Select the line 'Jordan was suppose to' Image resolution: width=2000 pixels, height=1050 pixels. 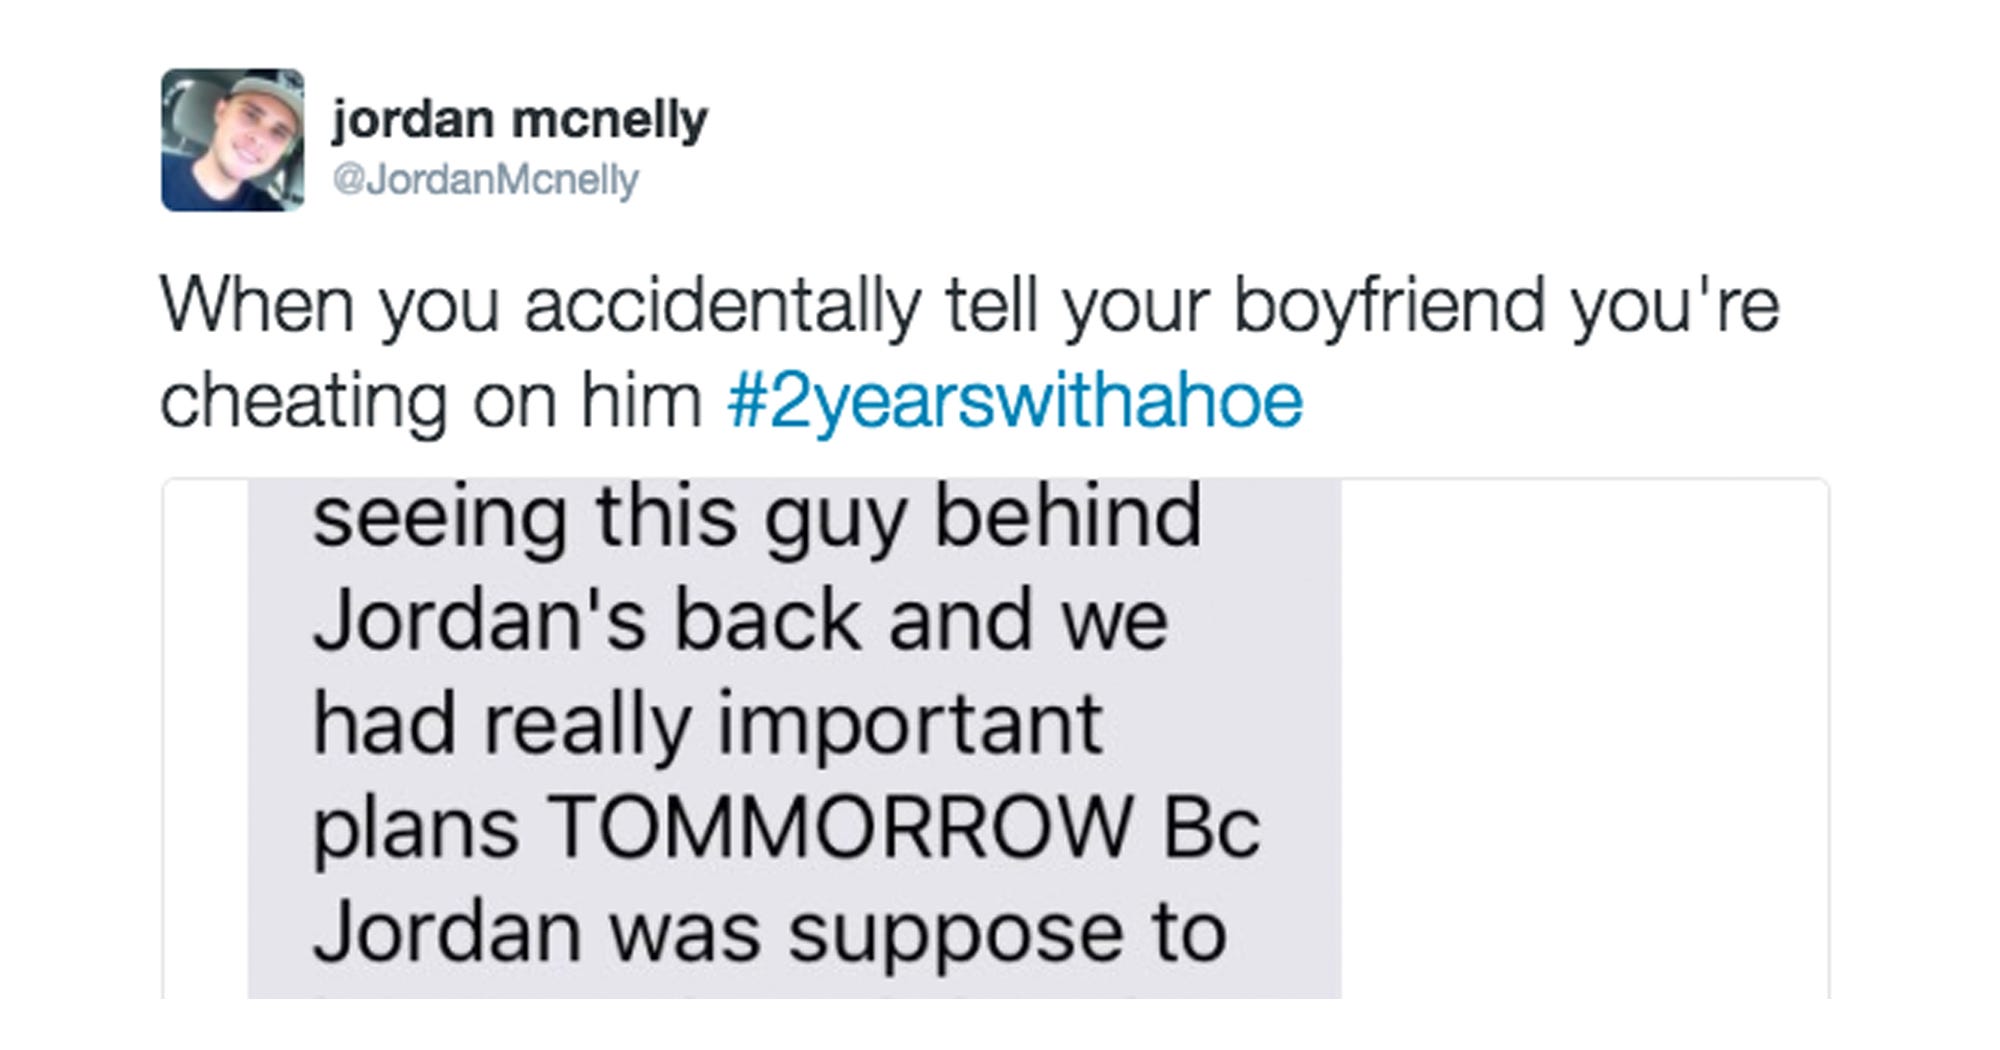click(769, 934)
